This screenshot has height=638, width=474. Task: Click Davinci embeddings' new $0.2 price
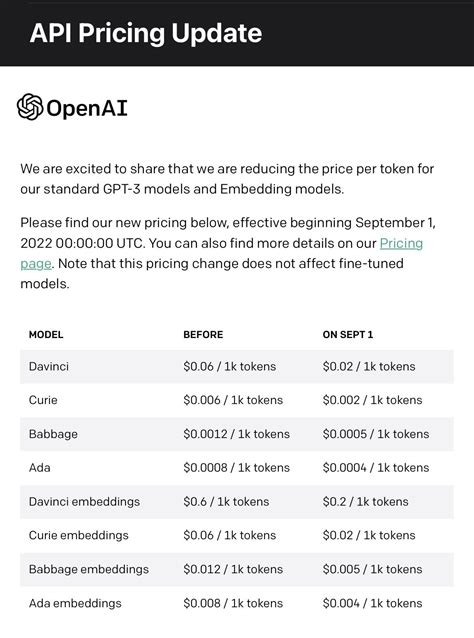(x=365, y=501)
